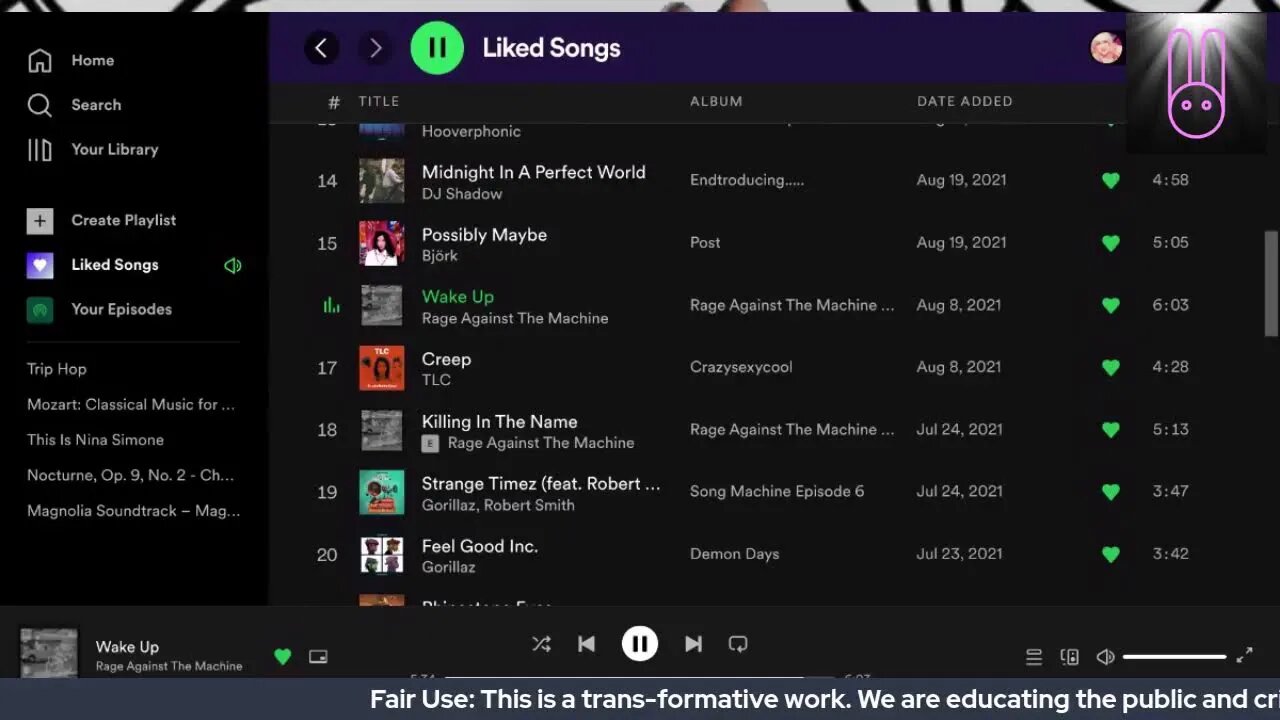The image size is (1280, 720).
Task: Unlike Creep with its green heart
Action: point(1110,367)
